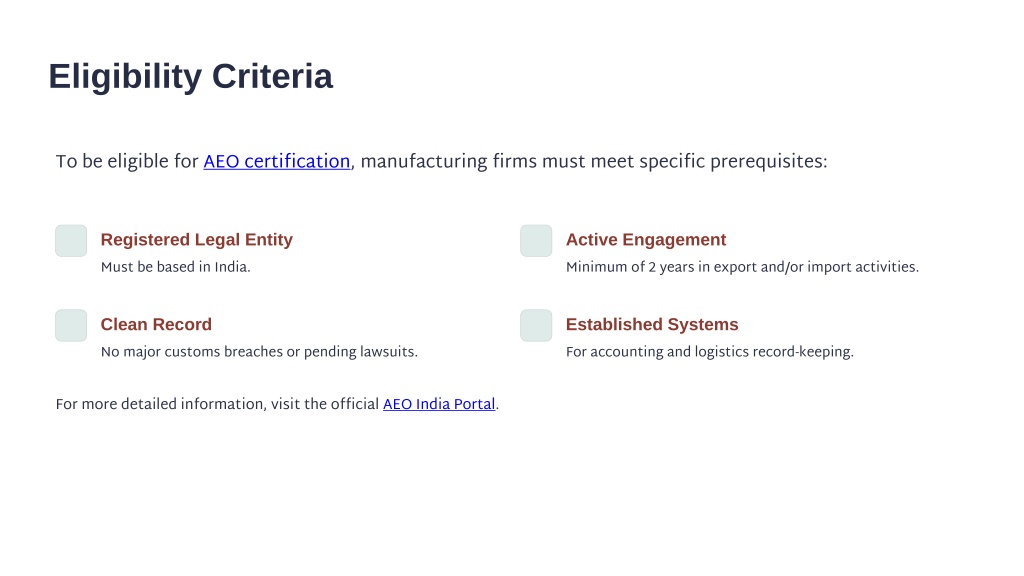Image resolution: width=1024 pixels, height=576 pixels.
Task: Click the 'To be eligible for' intro text
Action: pos(127,161)
